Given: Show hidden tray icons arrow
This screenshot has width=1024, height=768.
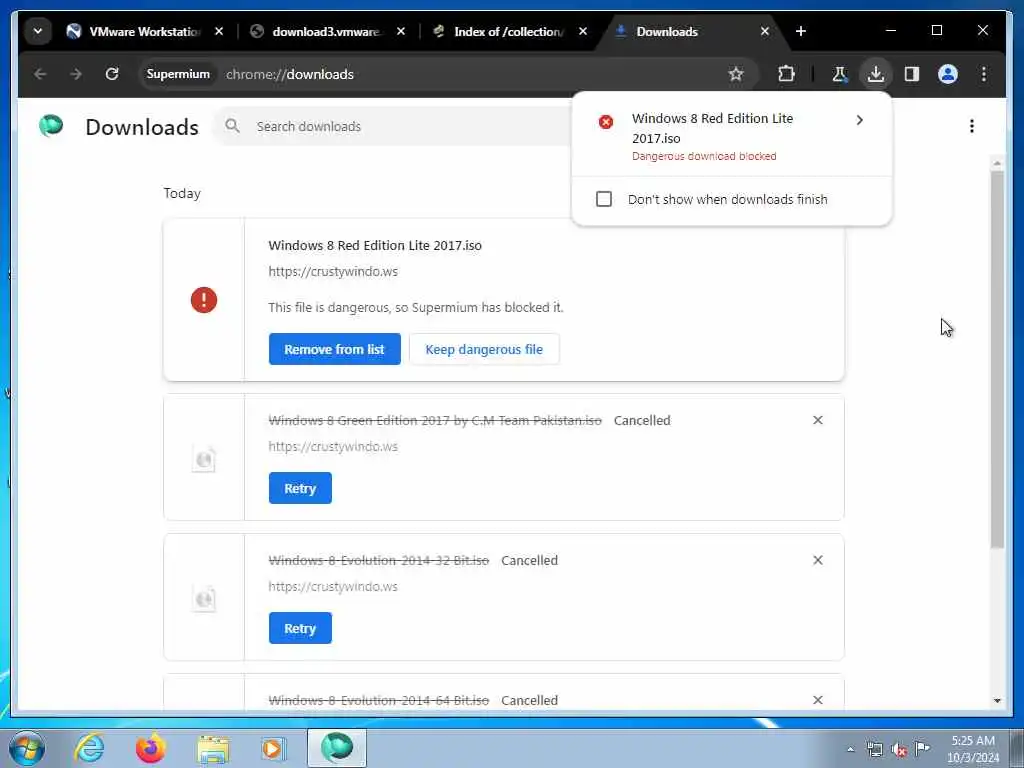Looking at the screenshot, I should pyautogui.click(x=850, y=749).
